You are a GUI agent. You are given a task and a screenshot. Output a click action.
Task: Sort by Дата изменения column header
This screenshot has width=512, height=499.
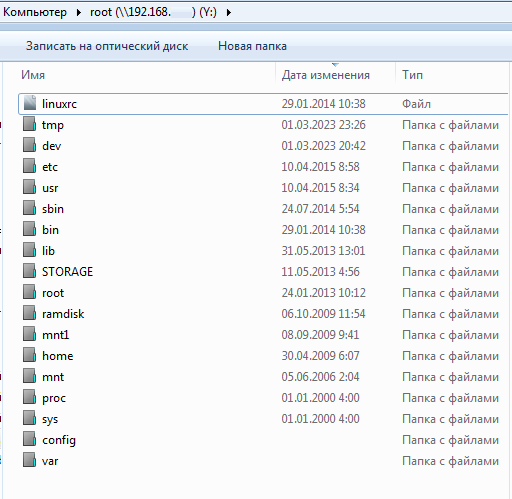[326, 75]
